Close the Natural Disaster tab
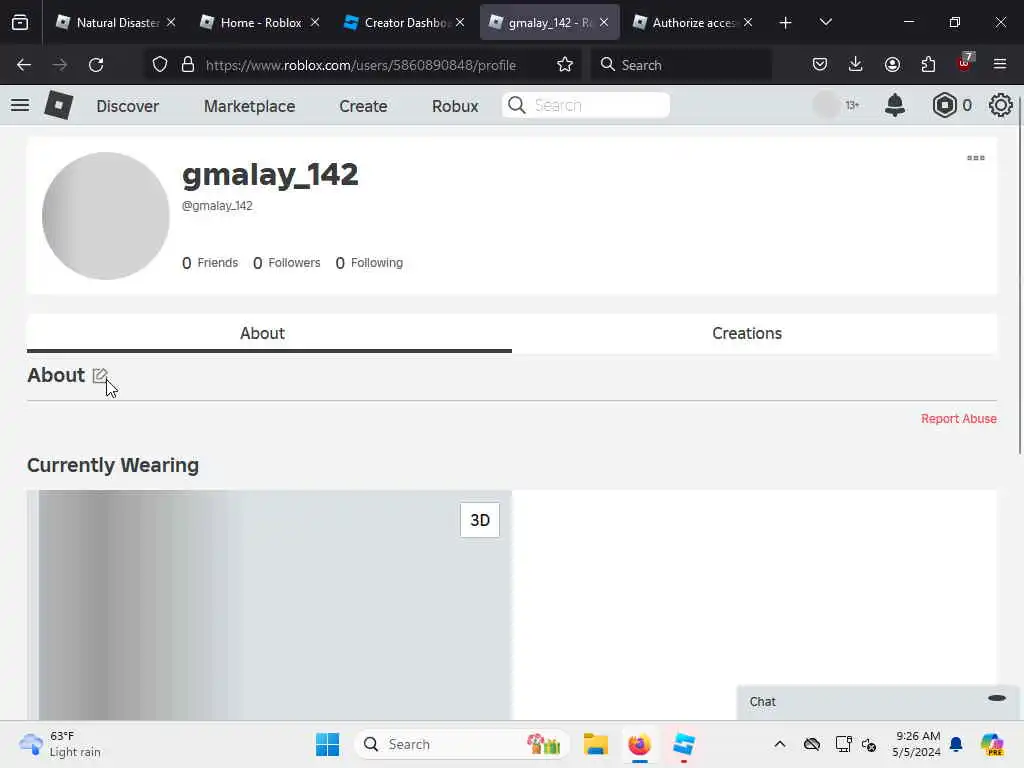 [171, 22]
